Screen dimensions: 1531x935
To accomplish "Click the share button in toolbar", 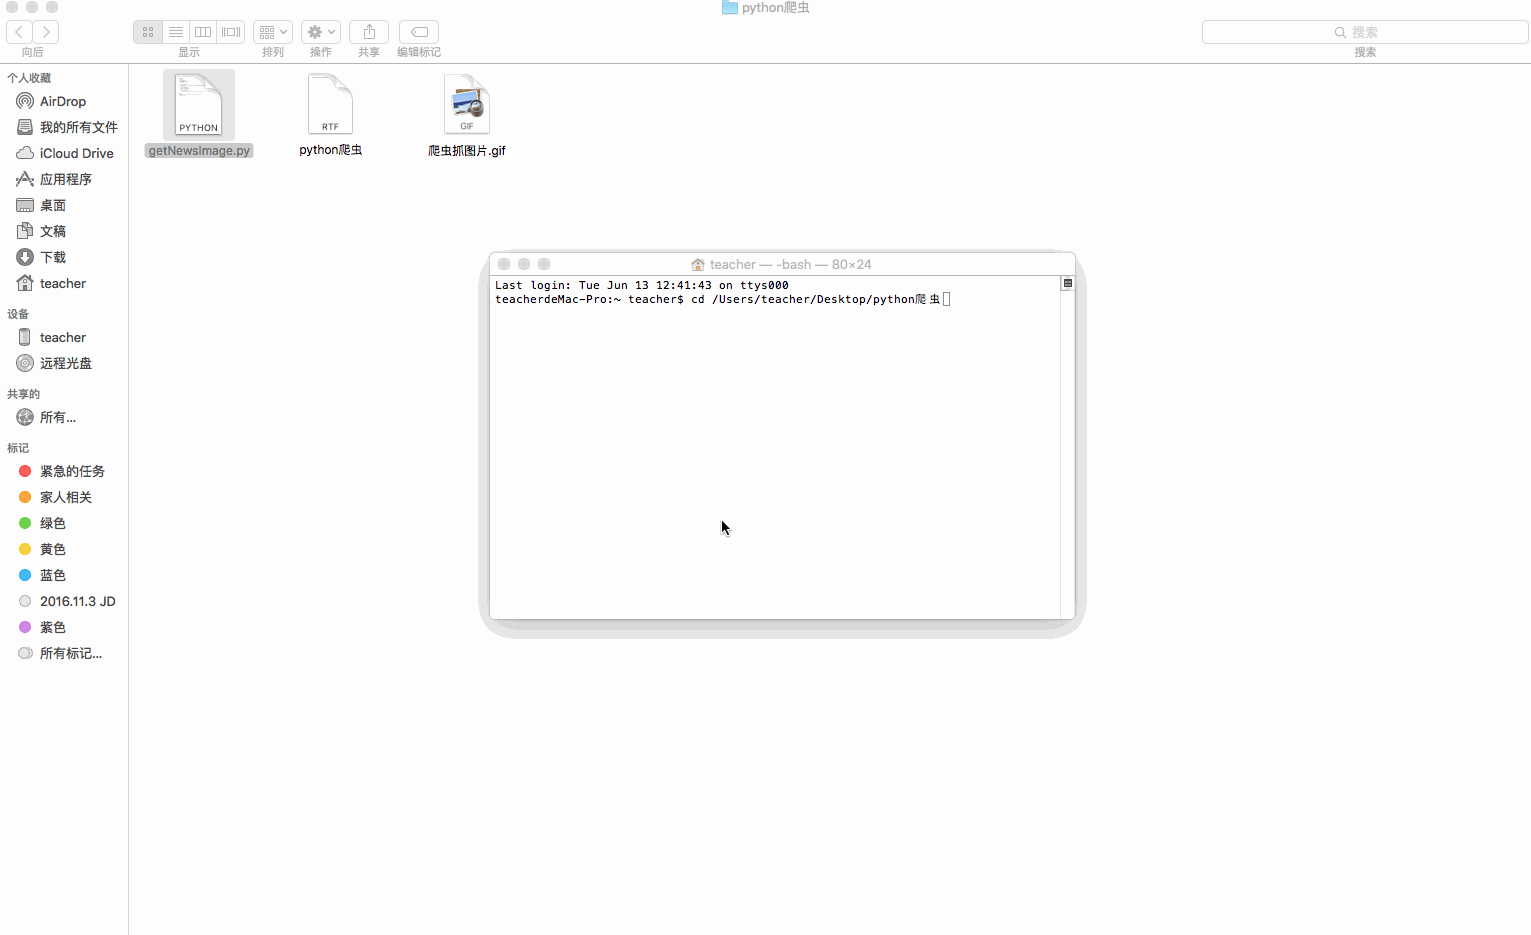I will point(369,32).
